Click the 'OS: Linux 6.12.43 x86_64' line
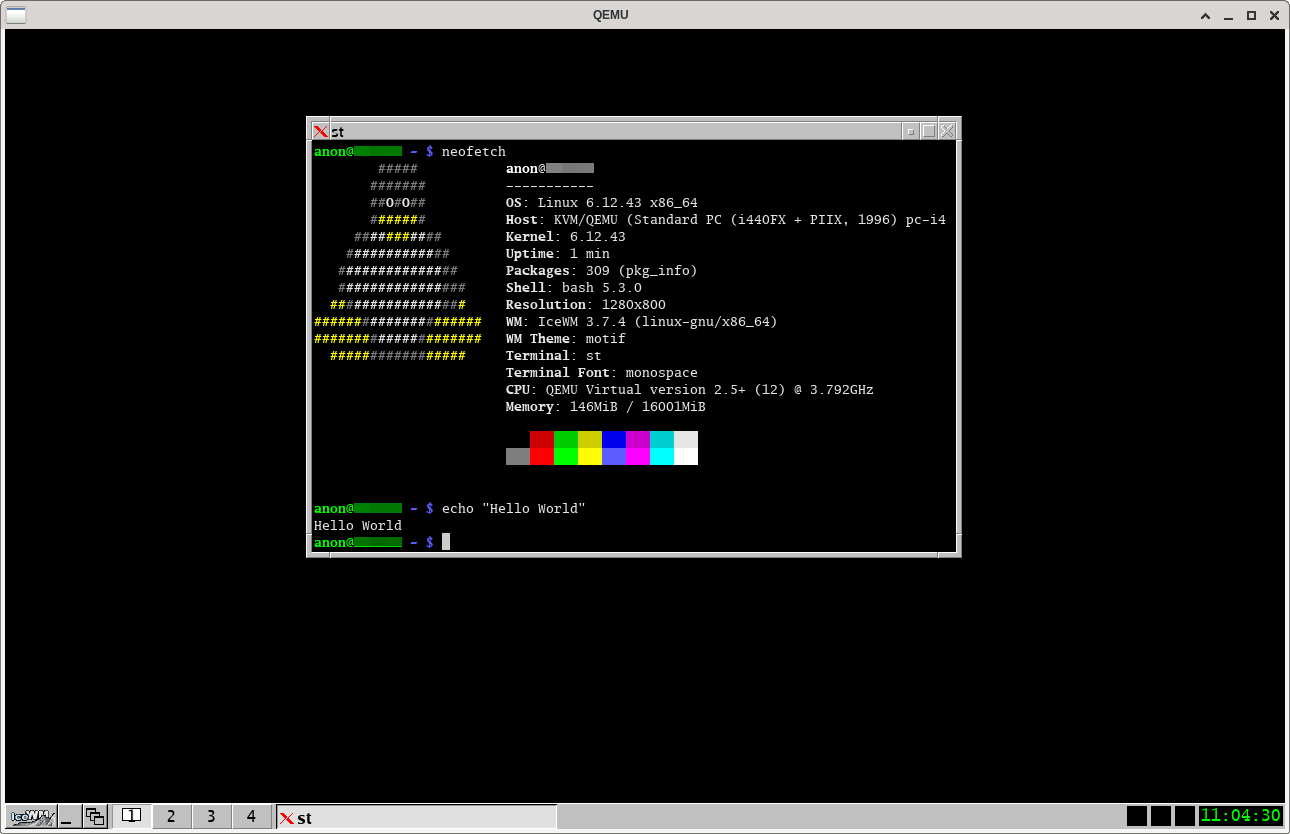The height and width of the screenshot is (834, 1290). click(602, 203)
